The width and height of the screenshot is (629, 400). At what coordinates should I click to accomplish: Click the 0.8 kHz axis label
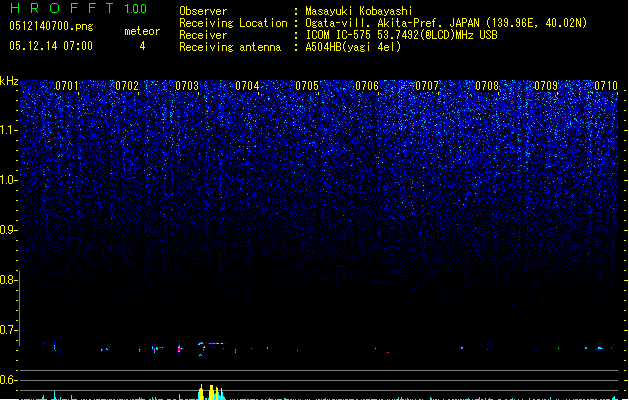pos(8,280)
